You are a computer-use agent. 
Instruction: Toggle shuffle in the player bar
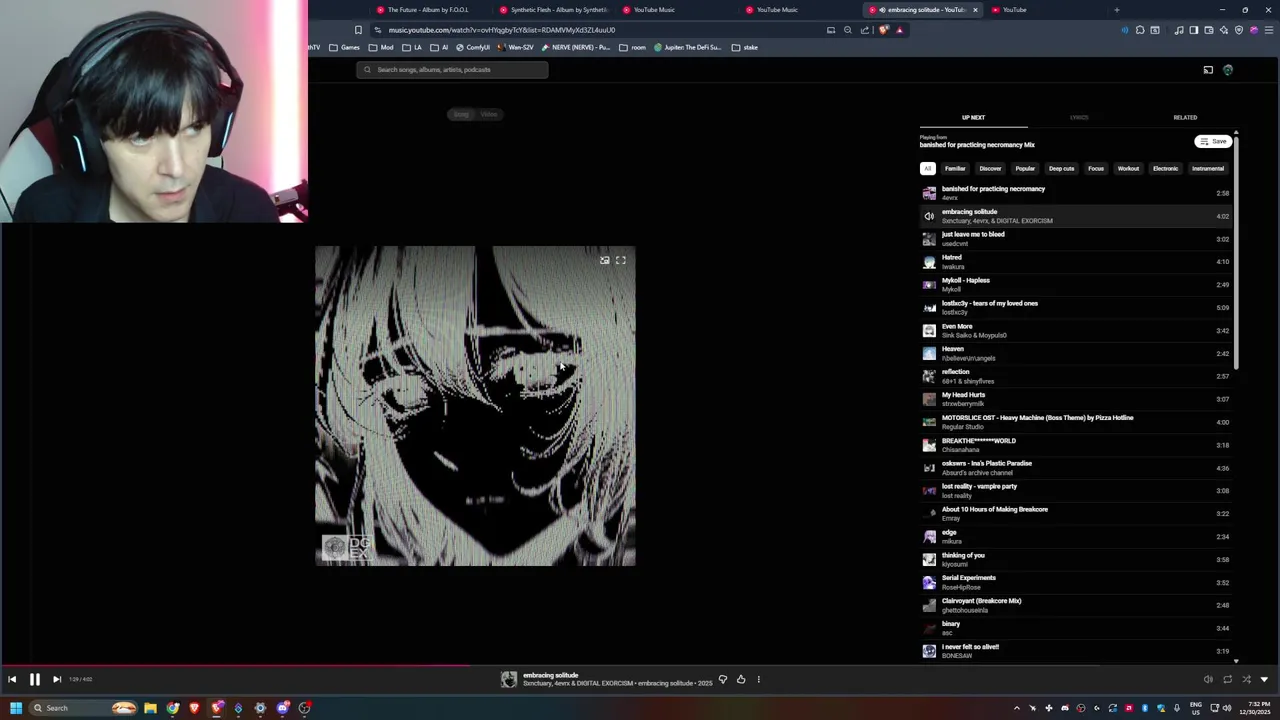pos(1246,679)
